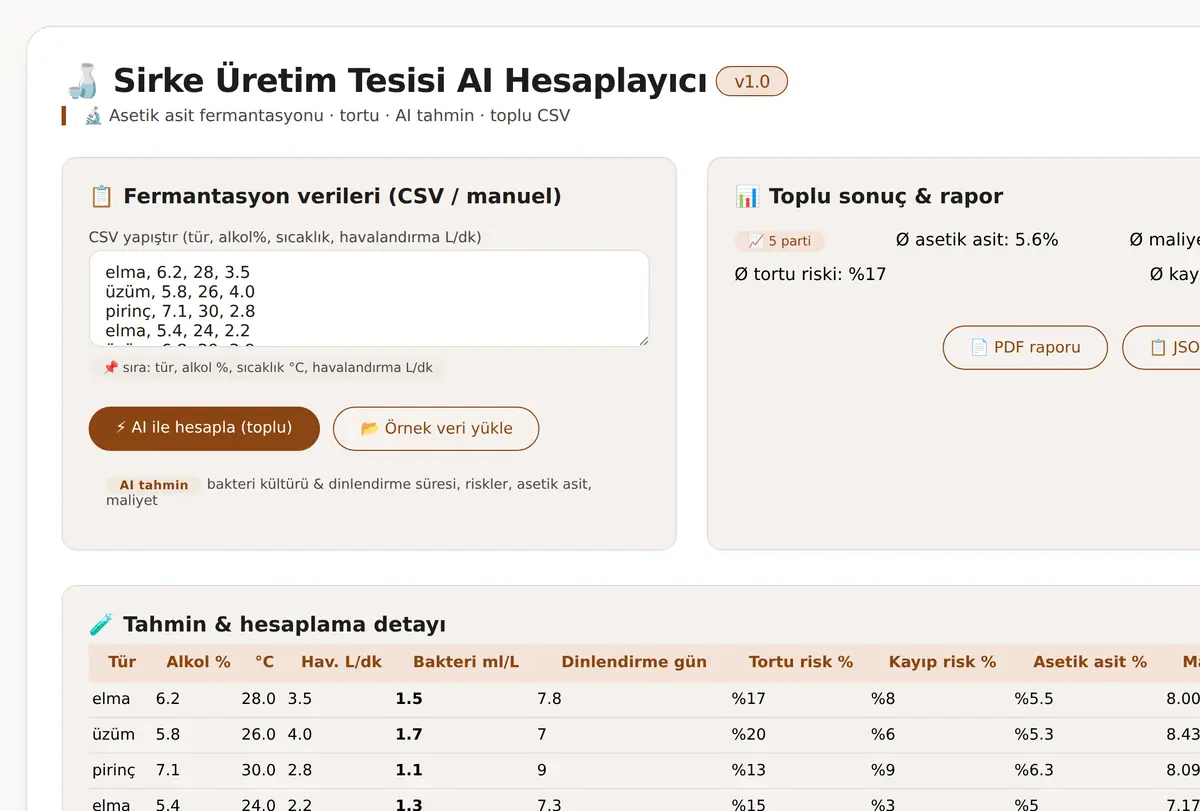Click the Alkol % column header
The height and width of the screenshot is (811, 1200).
point(198,662)
